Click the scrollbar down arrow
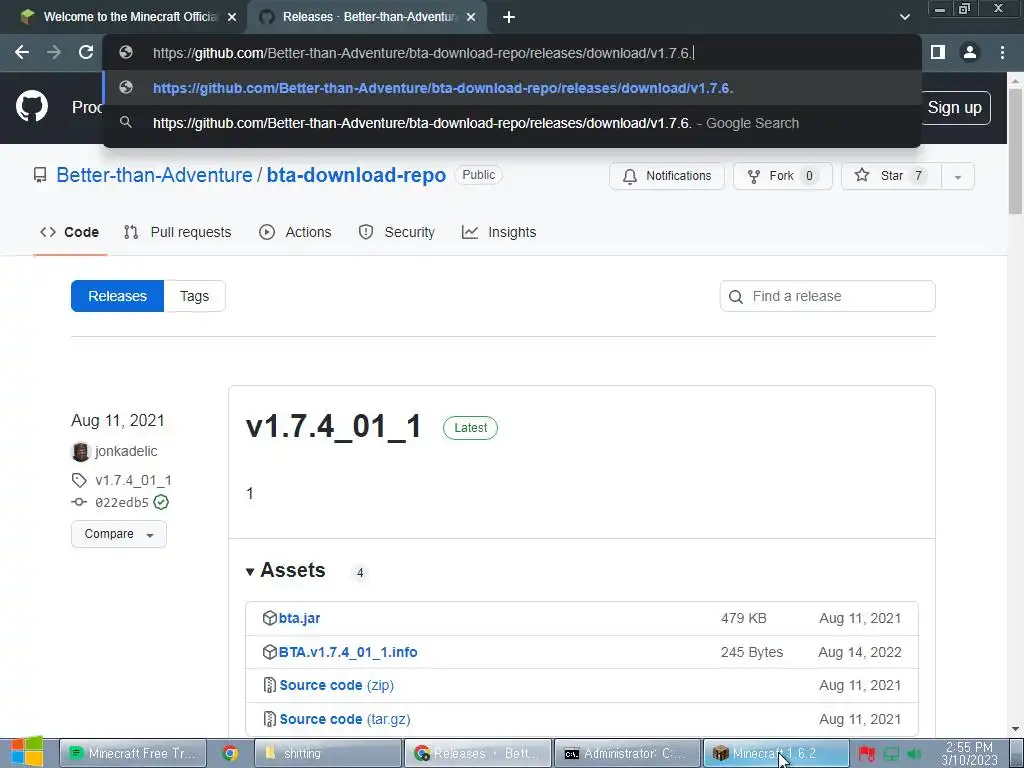This screenshot has width=1024, height=768. (x=1016, y=728)
